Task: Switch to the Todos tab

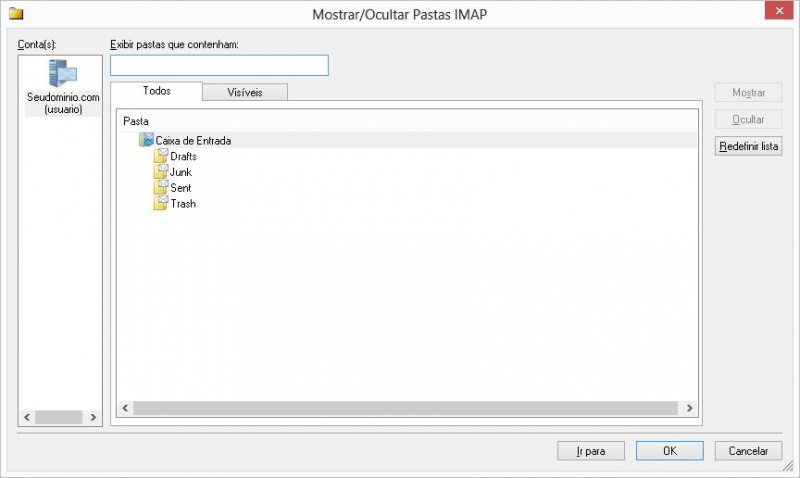Action: coord(156,91)
